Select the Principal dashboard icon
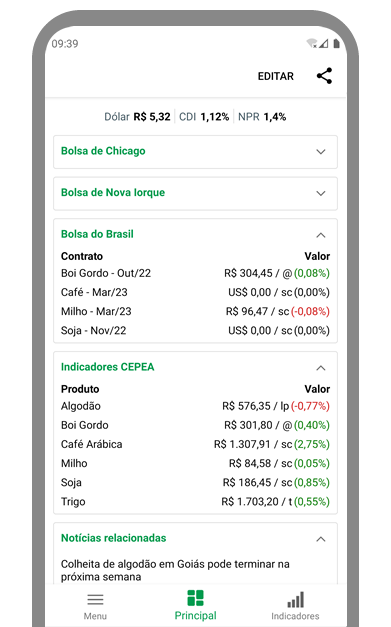The height and width of the screenshot is (627, 391). point(196,598)
